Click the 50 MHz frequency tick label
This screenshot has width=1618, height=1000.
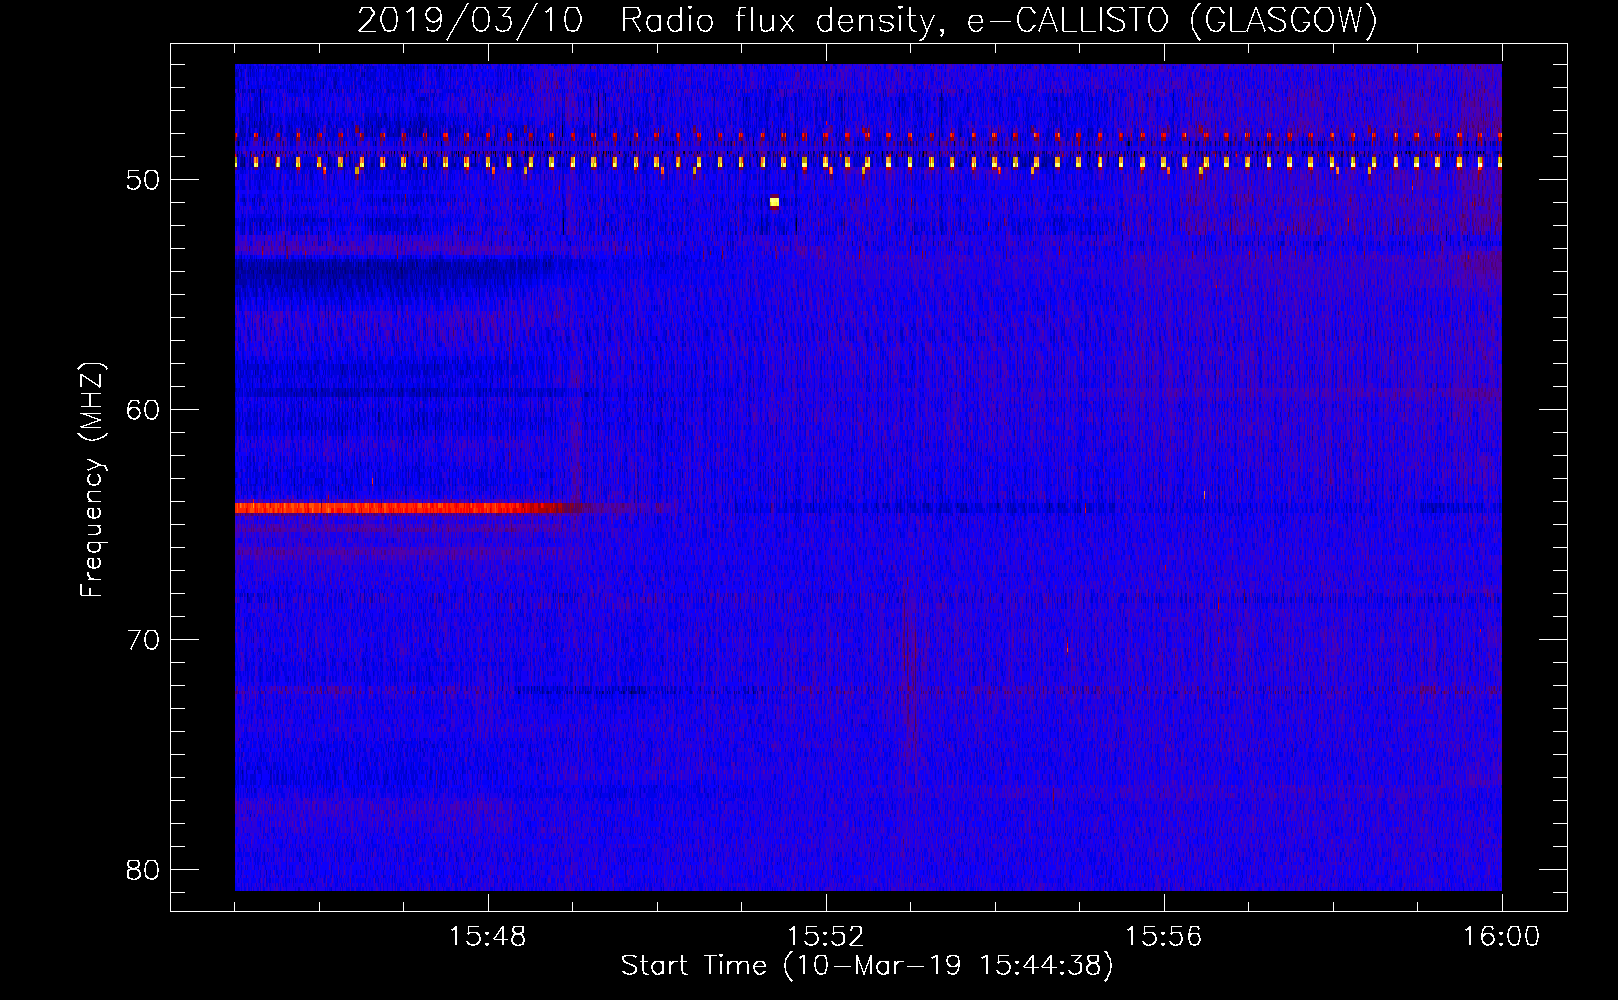point(143,180)
